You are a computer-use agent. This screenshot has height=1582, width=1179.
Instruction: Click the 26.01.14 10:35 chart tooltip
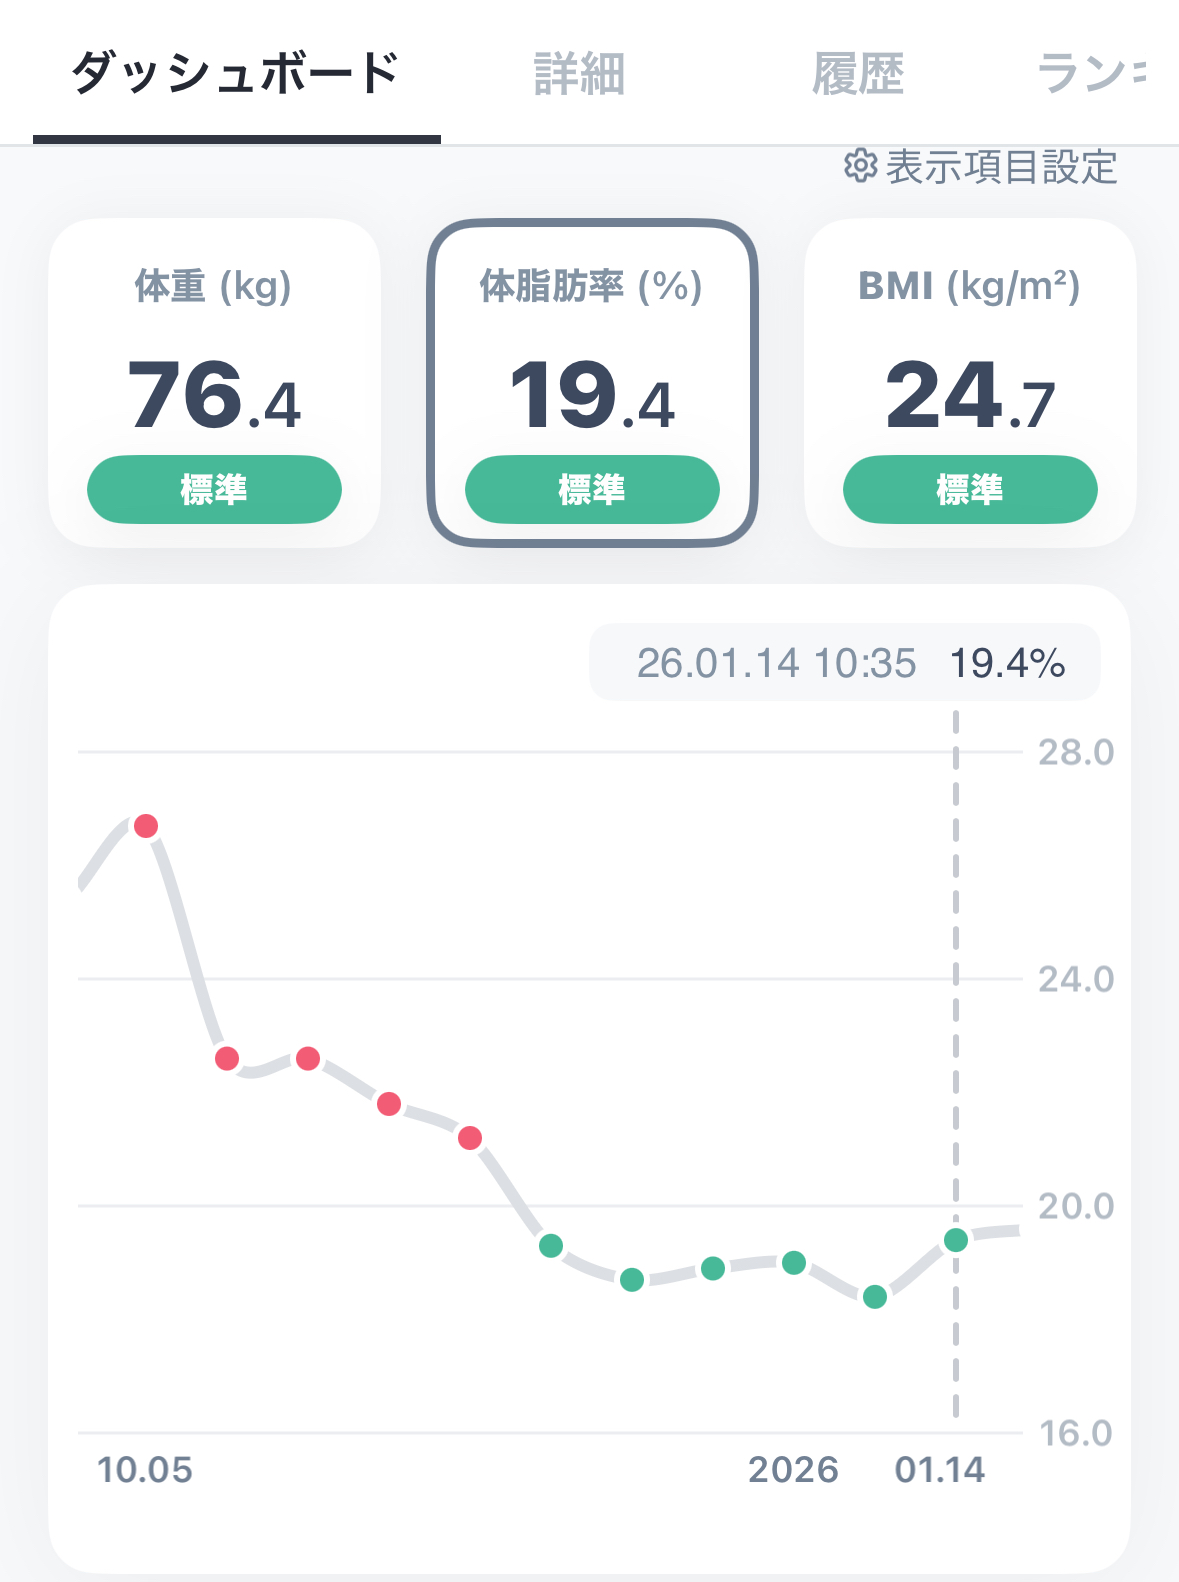tap(845, 663)
